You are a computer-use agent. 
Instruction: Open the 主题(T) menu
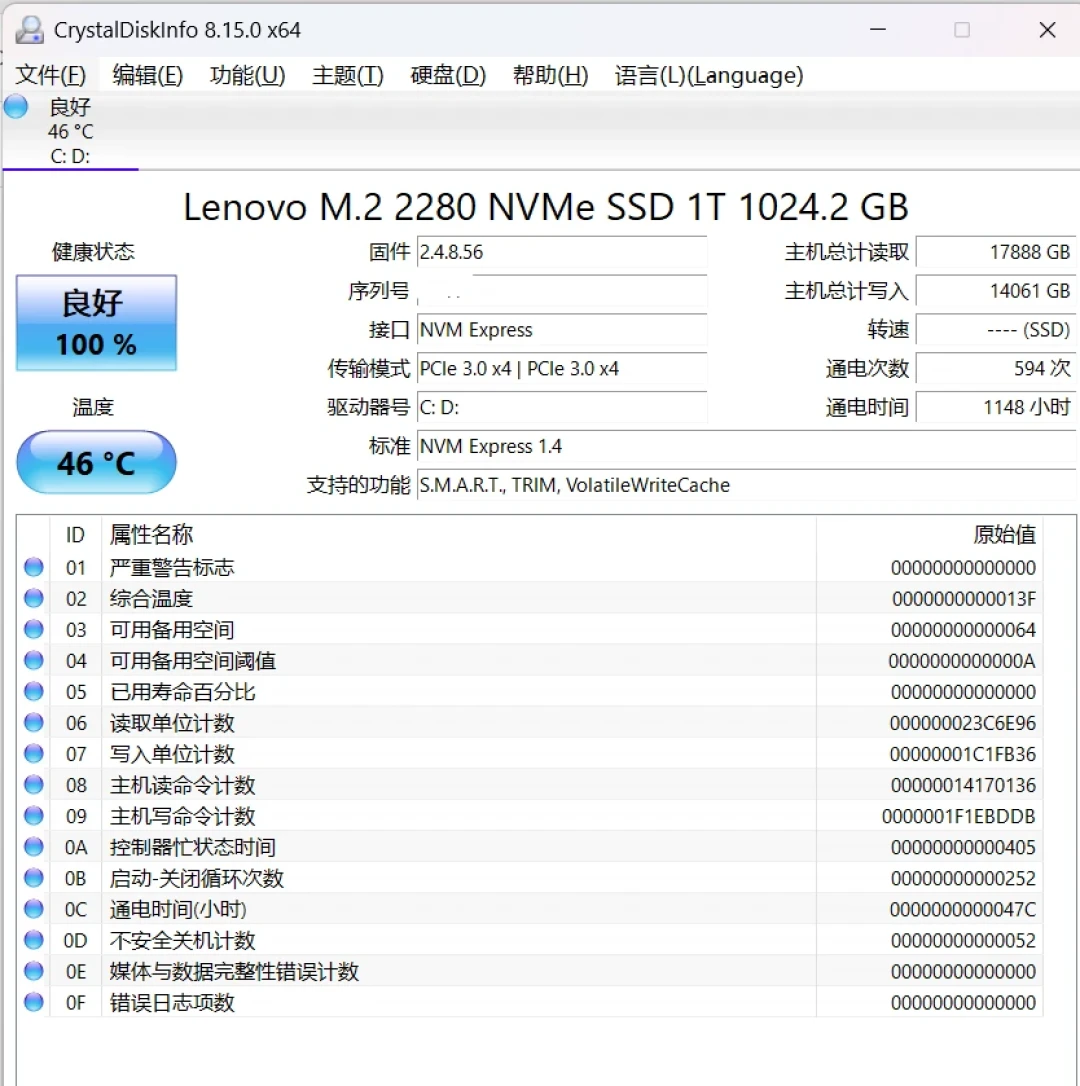pyautogui.click(x=348, y=75)
